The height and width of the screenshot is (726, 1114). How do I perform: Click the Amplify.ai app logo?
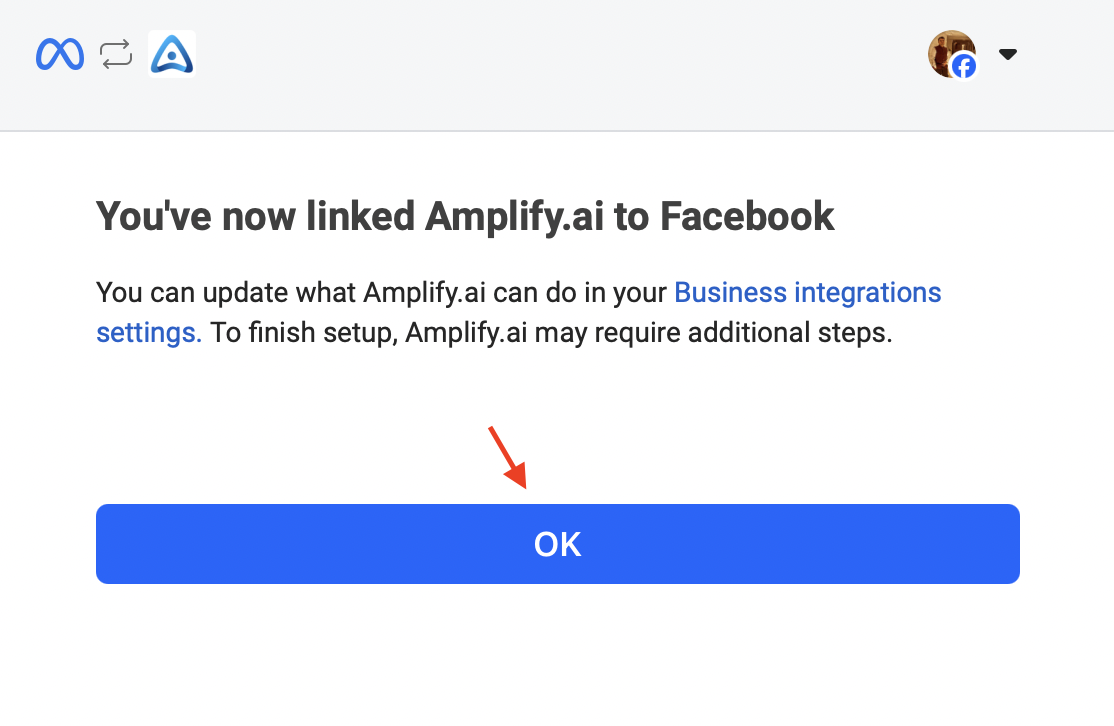(172, 53)
